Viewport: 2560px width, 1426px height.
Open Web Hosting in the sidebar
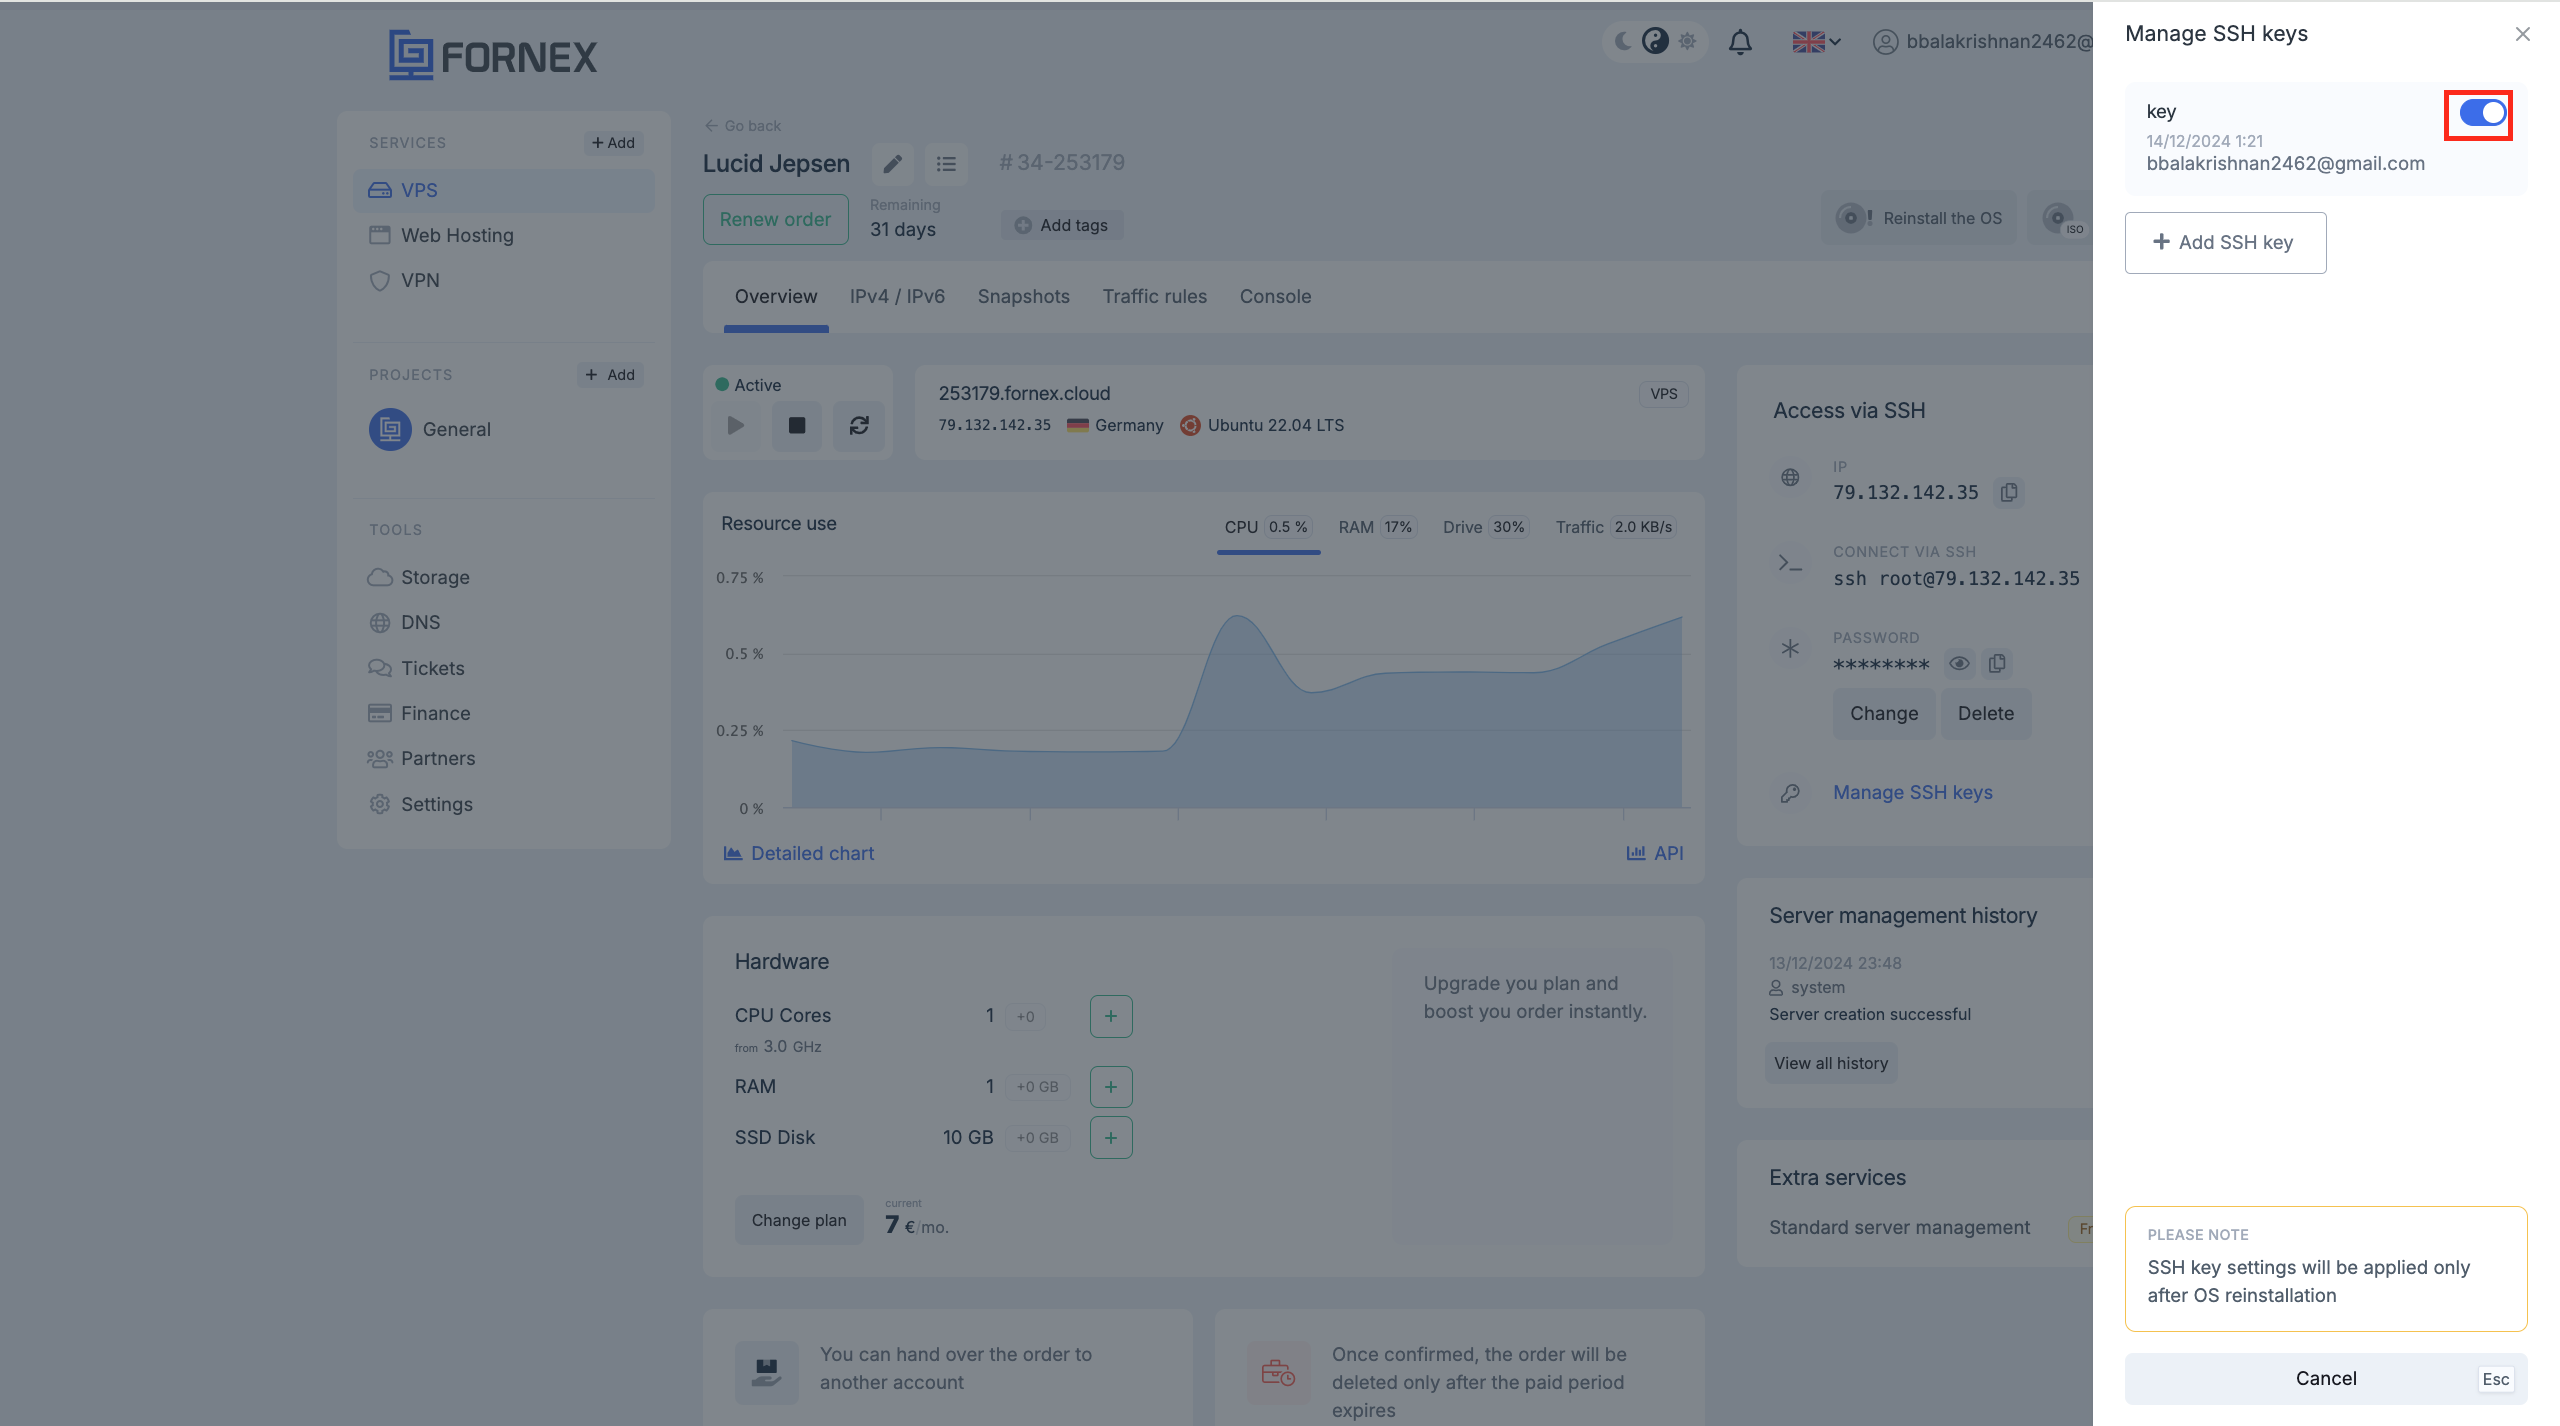503,235
